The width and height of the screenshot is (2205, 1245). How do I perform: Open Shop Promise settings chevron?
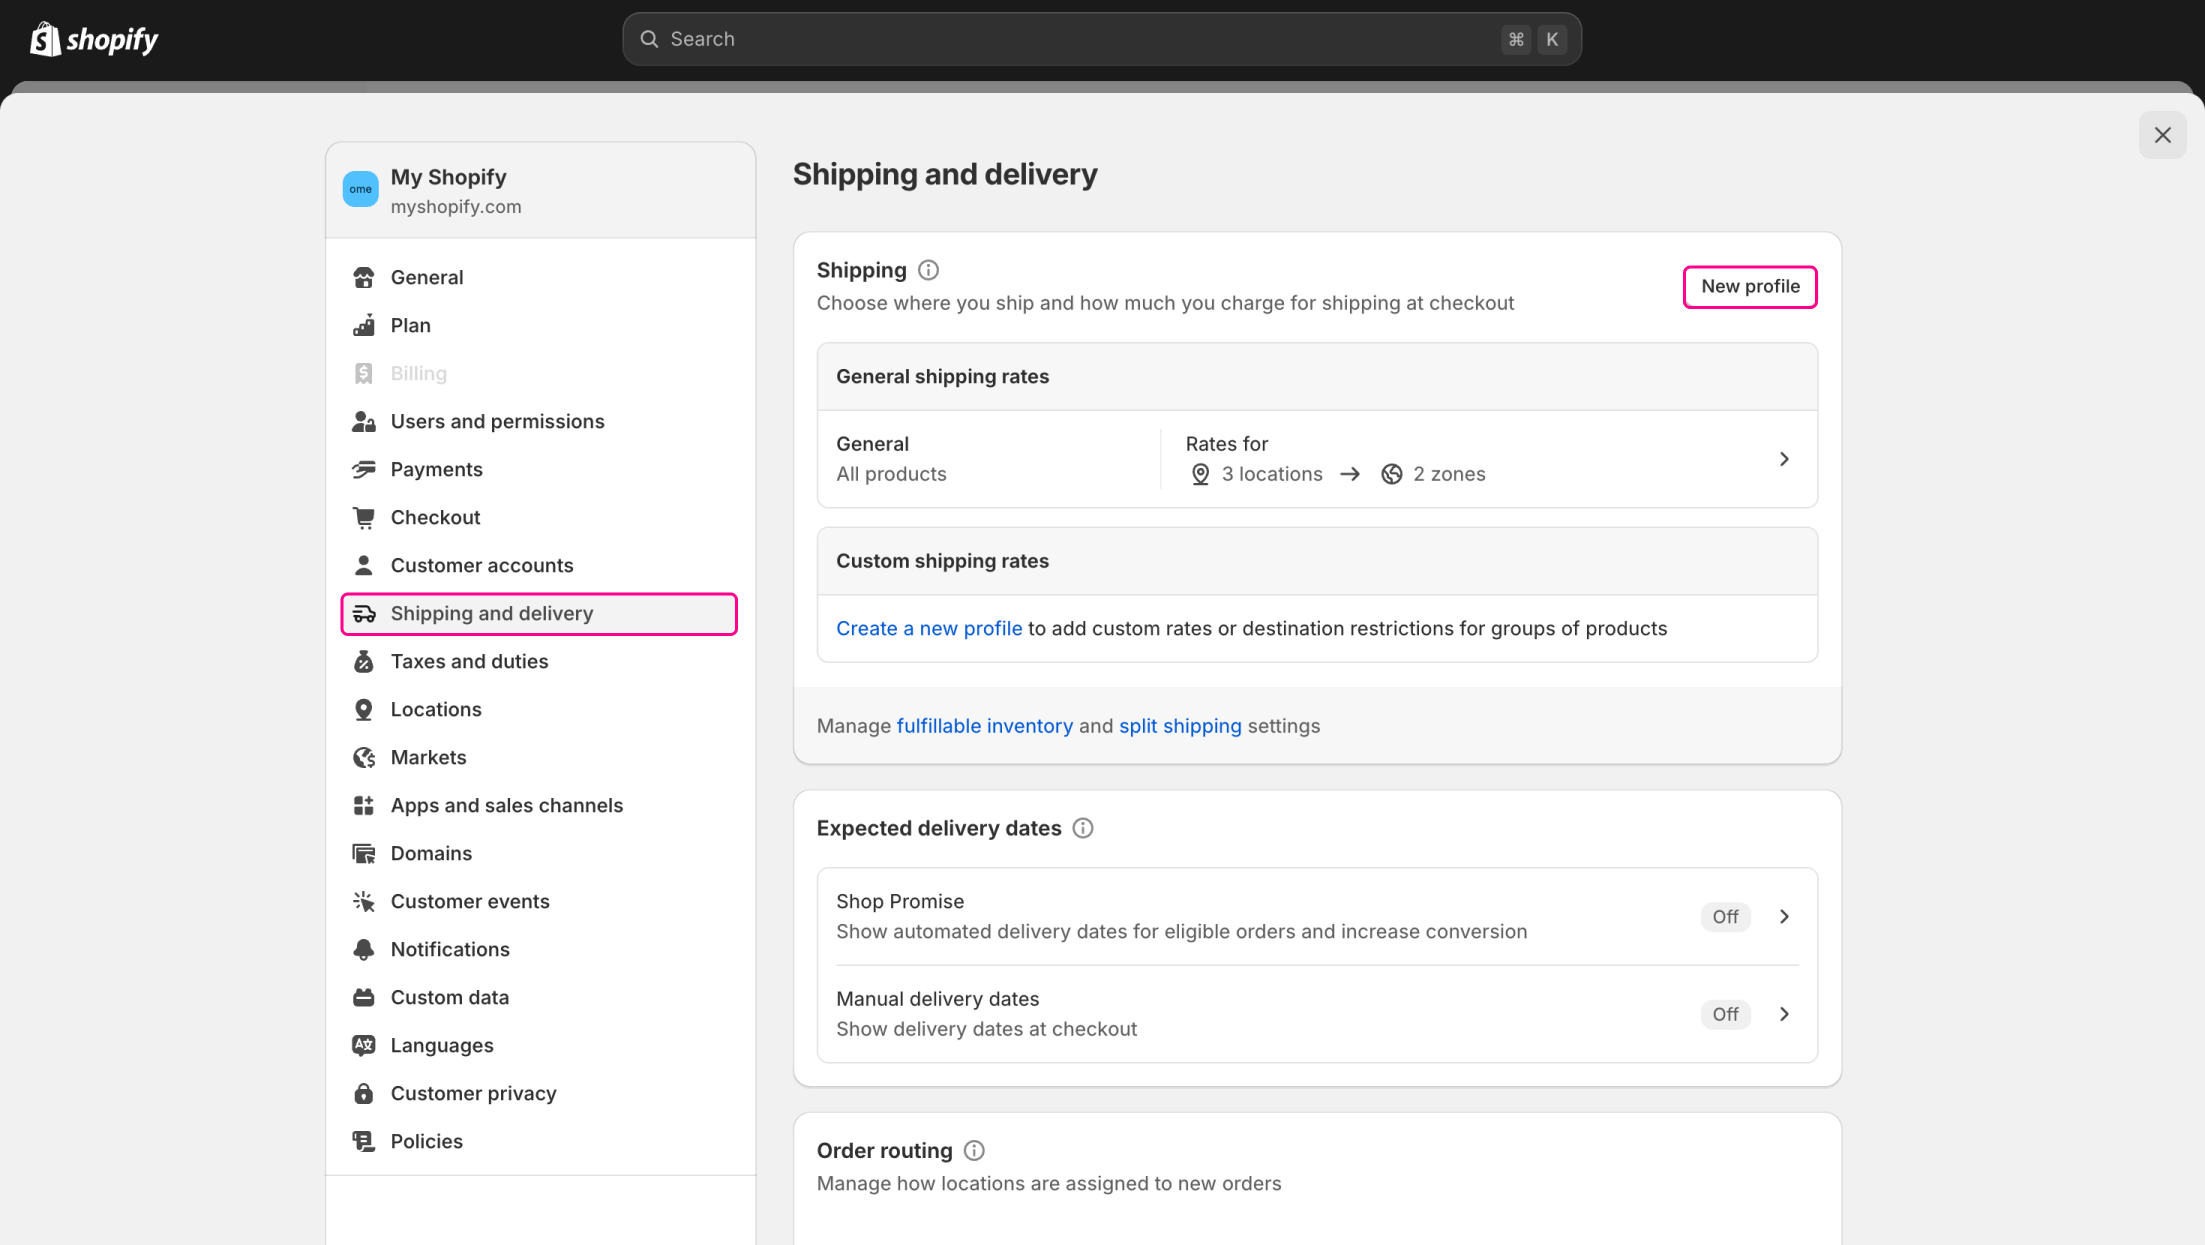coord(1784,916)
